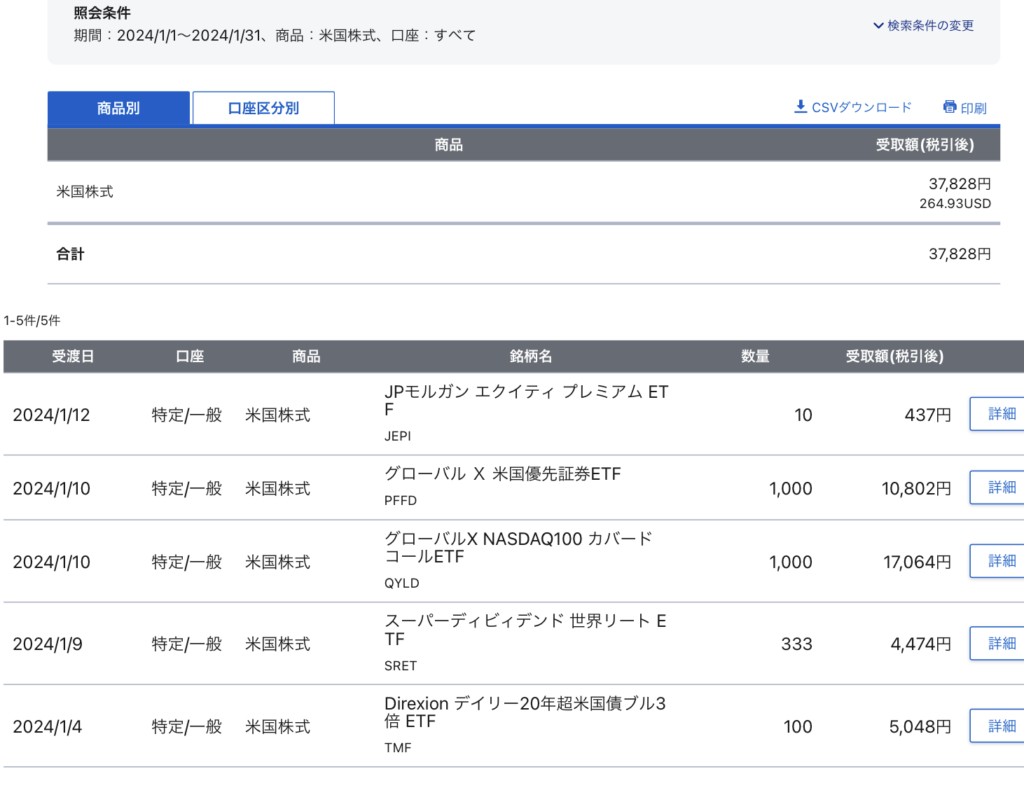Click the quantity 100 in the TMF row

[x=798, y=727]
